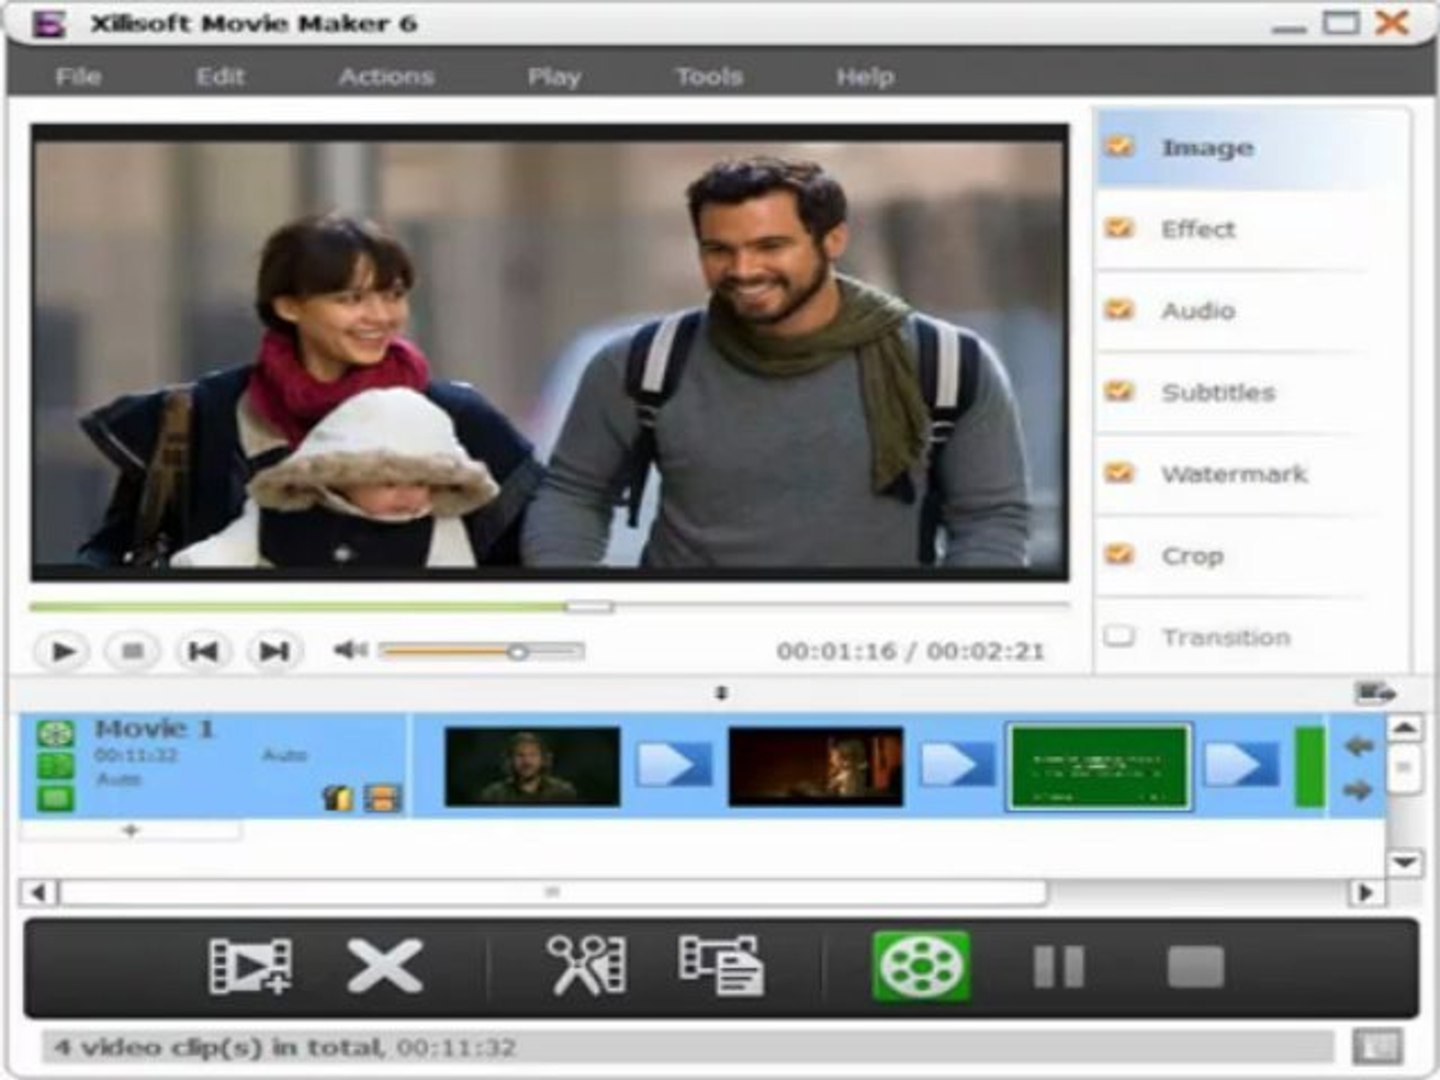The width and height of the screenshot is (1440, 1080).
Task: Toggle the Effect checkbox
Action: point(1119,229)
